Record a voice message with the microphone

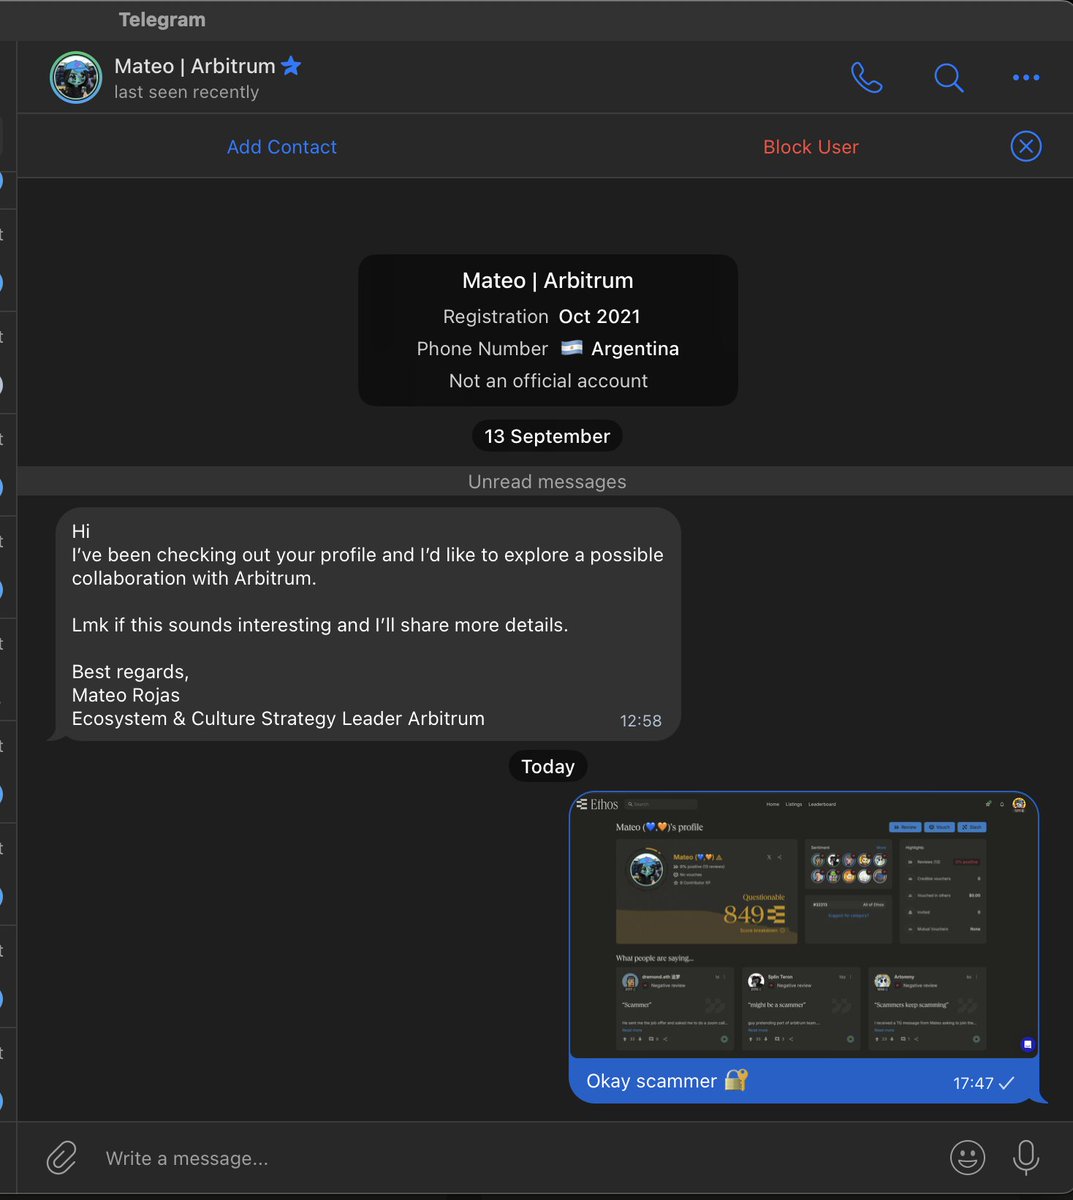point(1026,1158)
